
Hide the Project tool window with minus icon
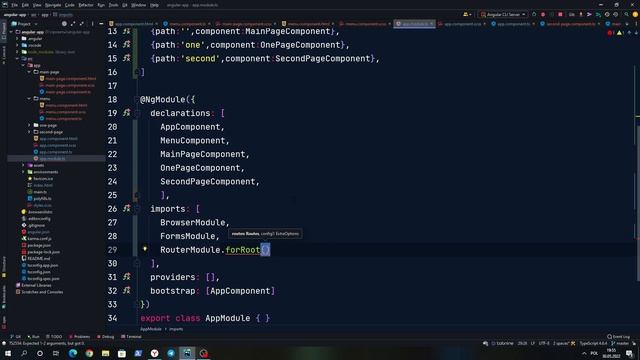[x=101, y=24]
